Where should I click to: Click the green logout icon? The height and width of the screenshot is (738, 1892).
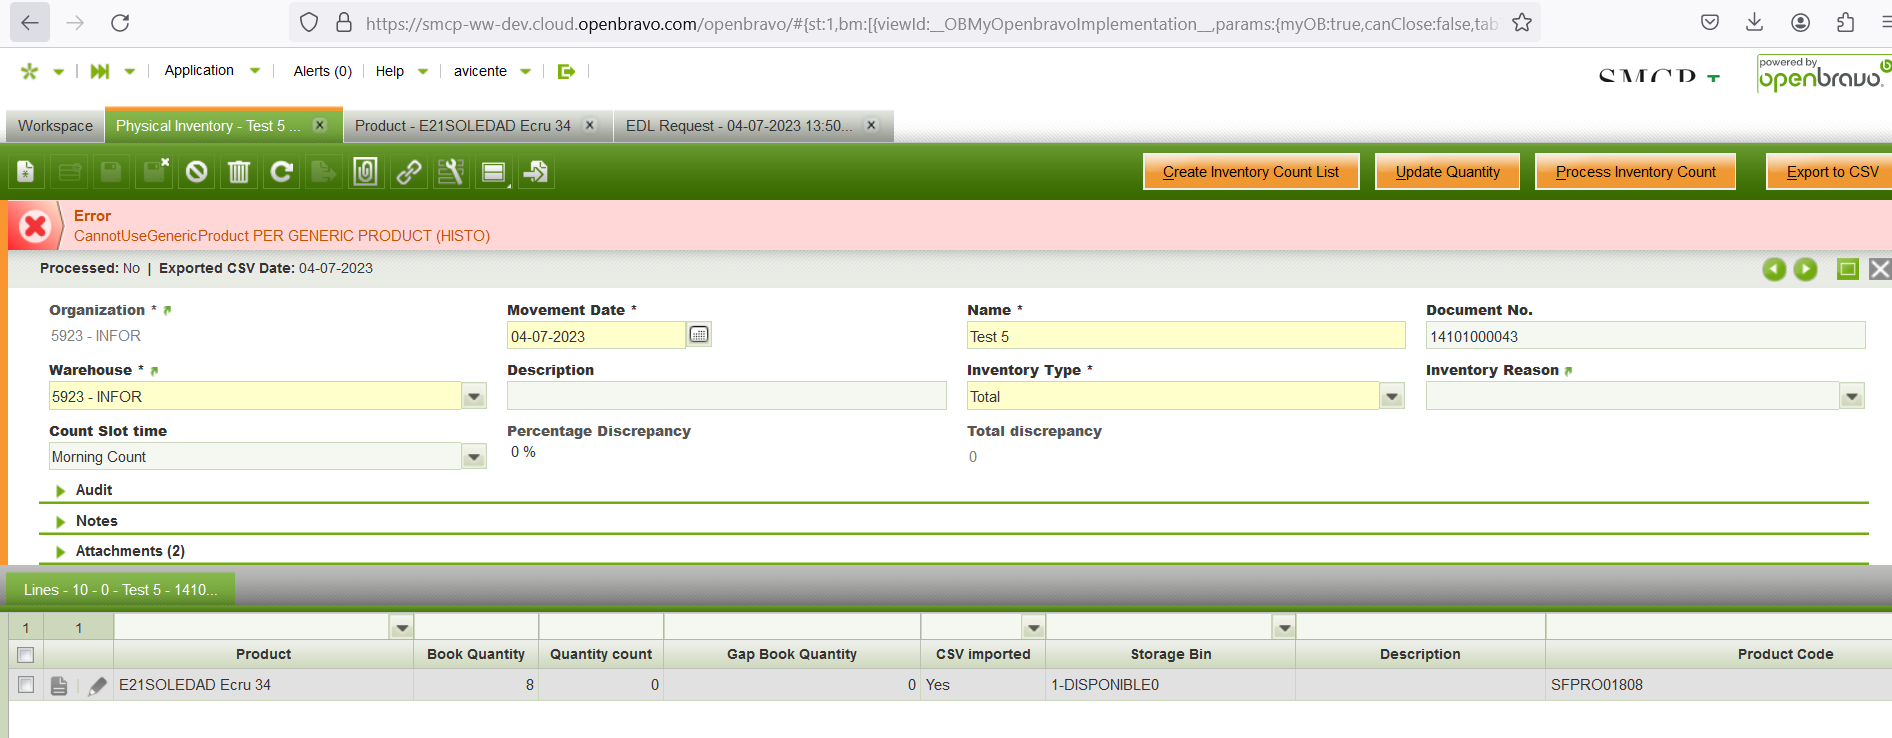coord(566,71)
